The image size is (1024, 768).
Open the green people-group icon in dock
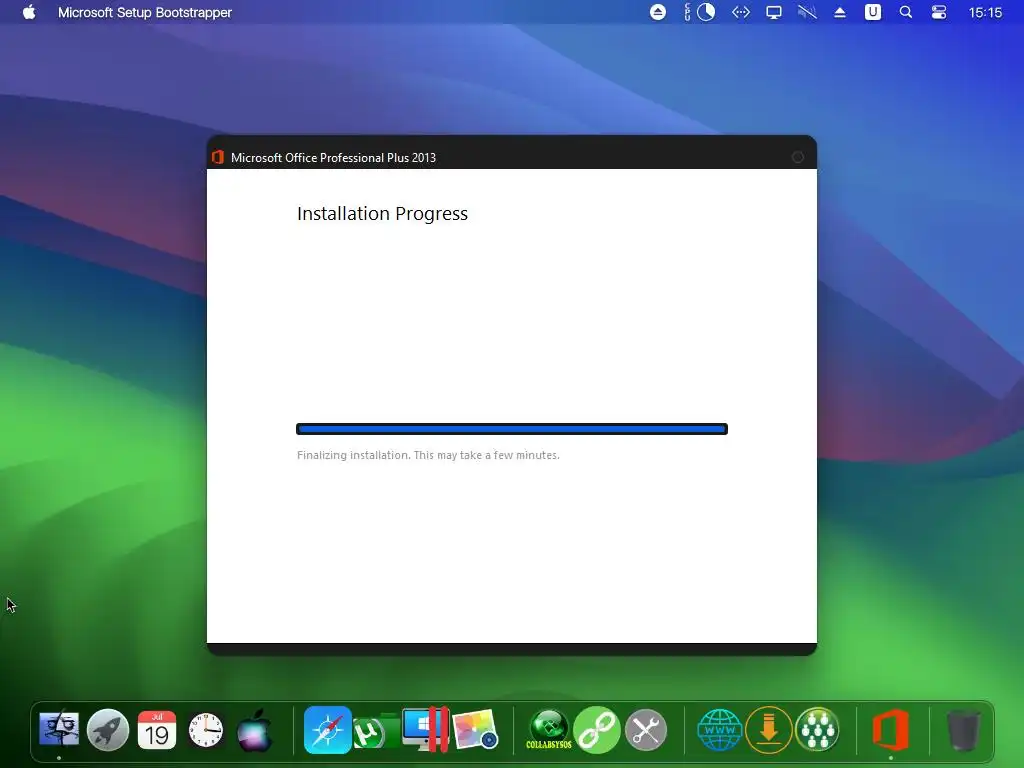pyautogui.click(x=817, y=729)
